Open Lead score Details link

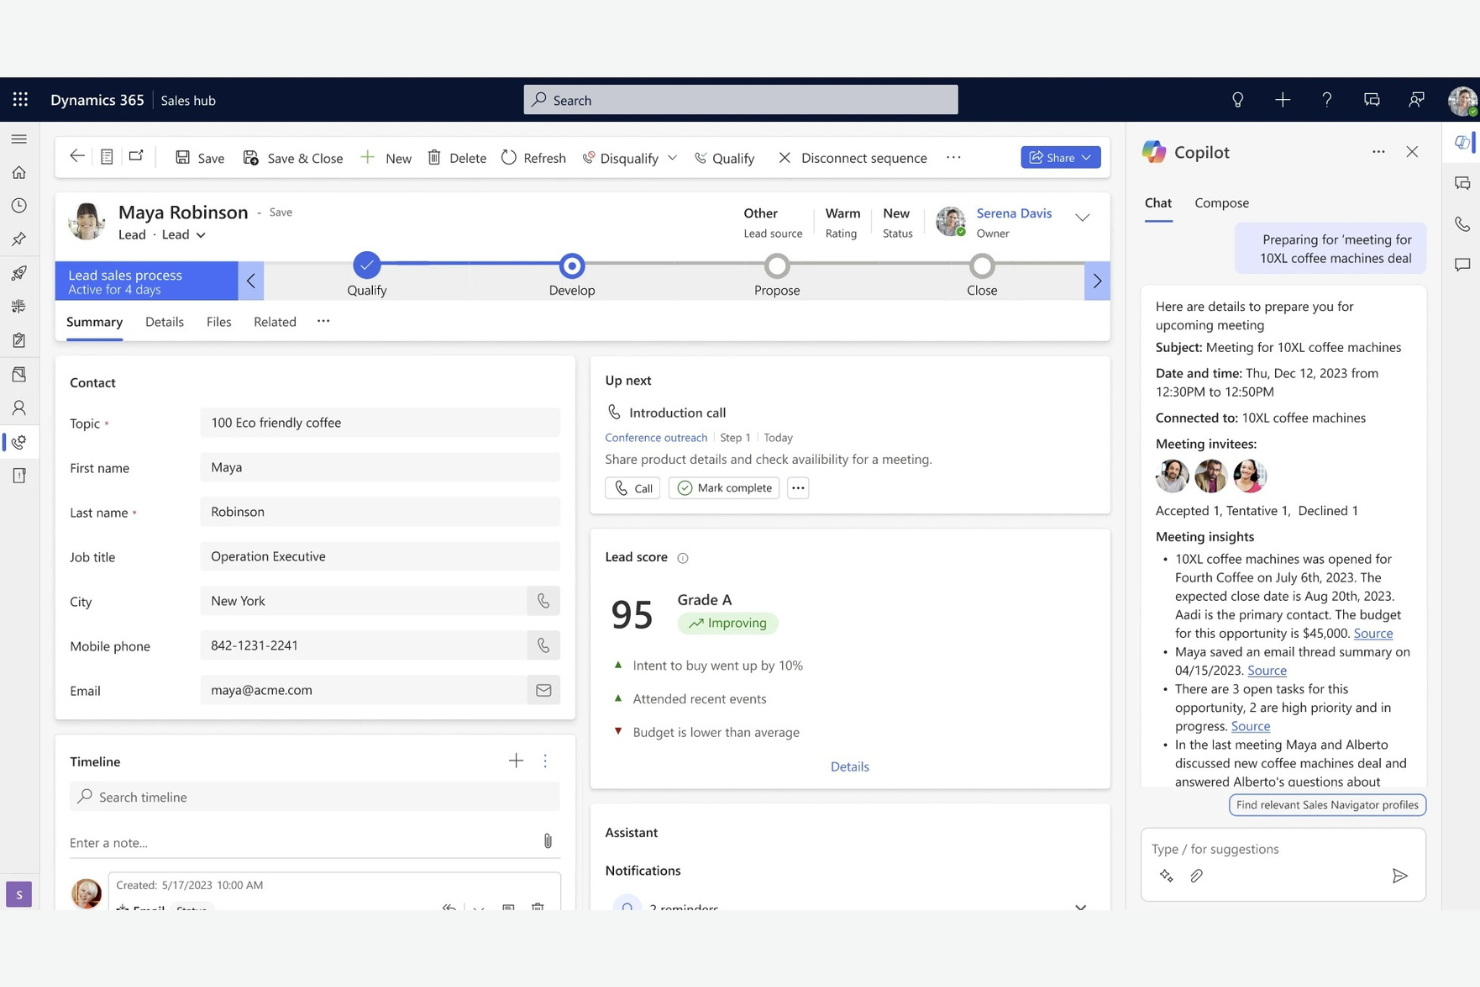click(850, 767)
